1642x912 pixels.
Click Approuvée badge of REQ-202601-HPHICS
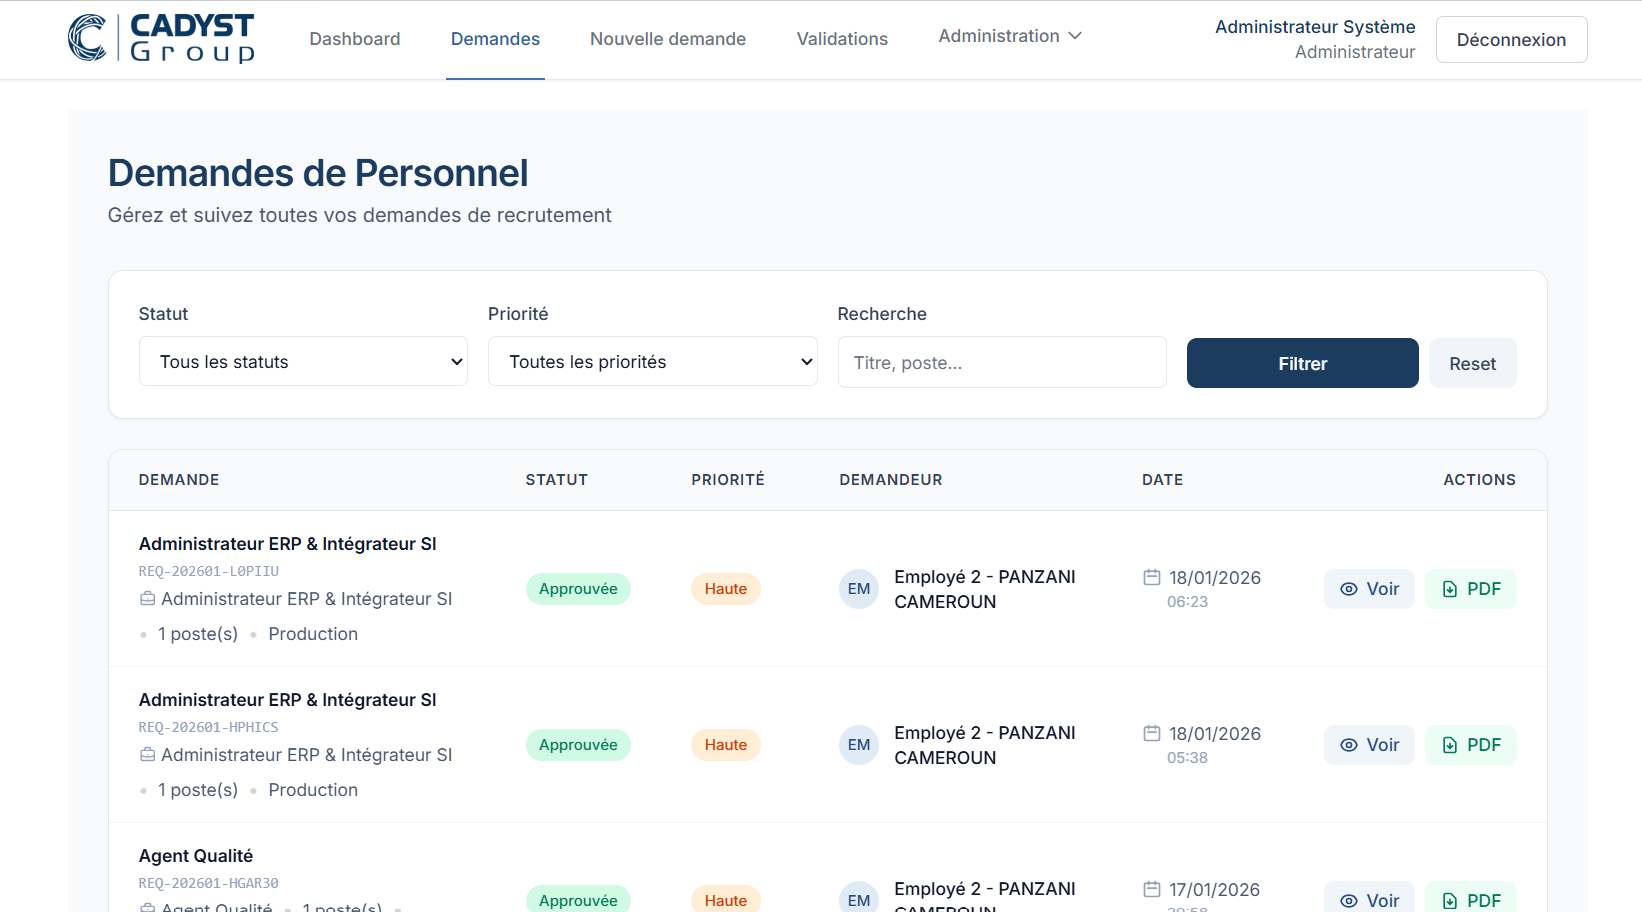(x=578, y=745)
